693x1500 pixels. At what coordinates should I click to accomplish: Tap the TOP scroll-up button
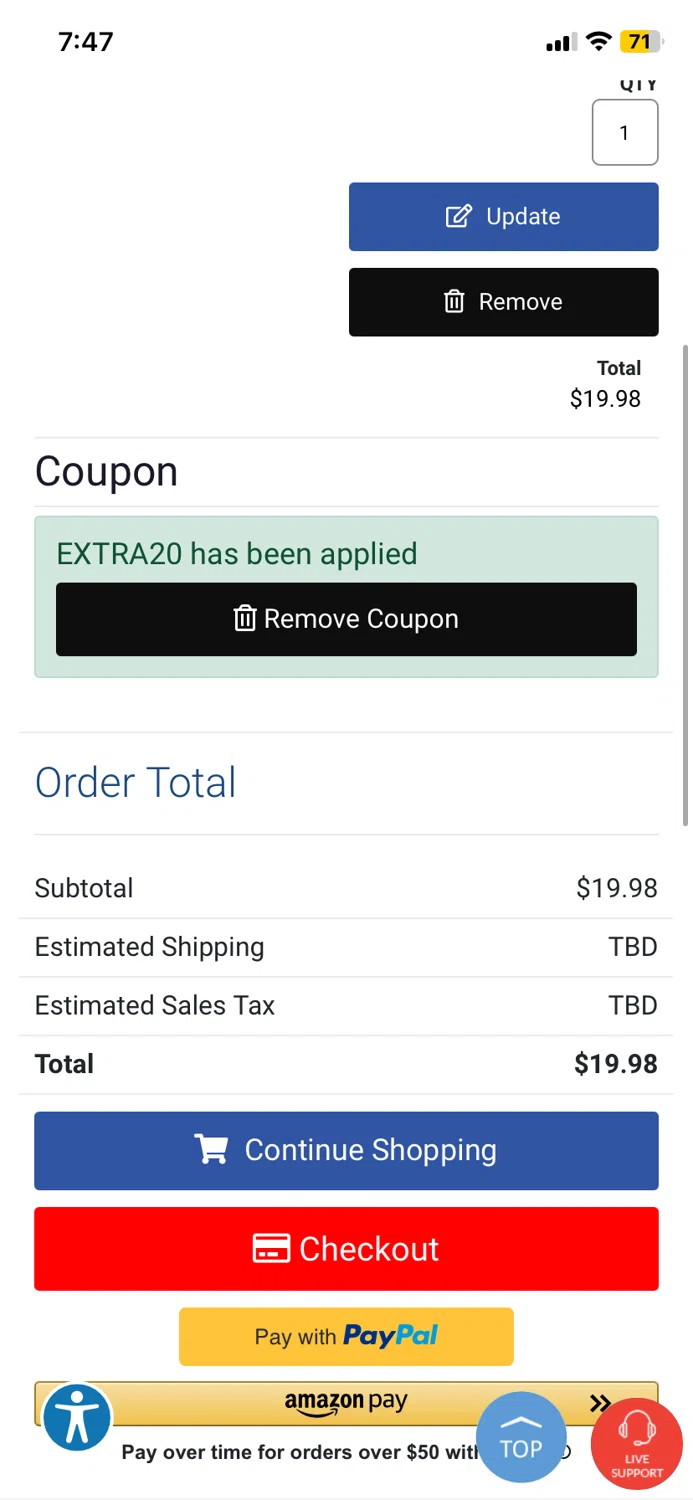[520, 1439]
